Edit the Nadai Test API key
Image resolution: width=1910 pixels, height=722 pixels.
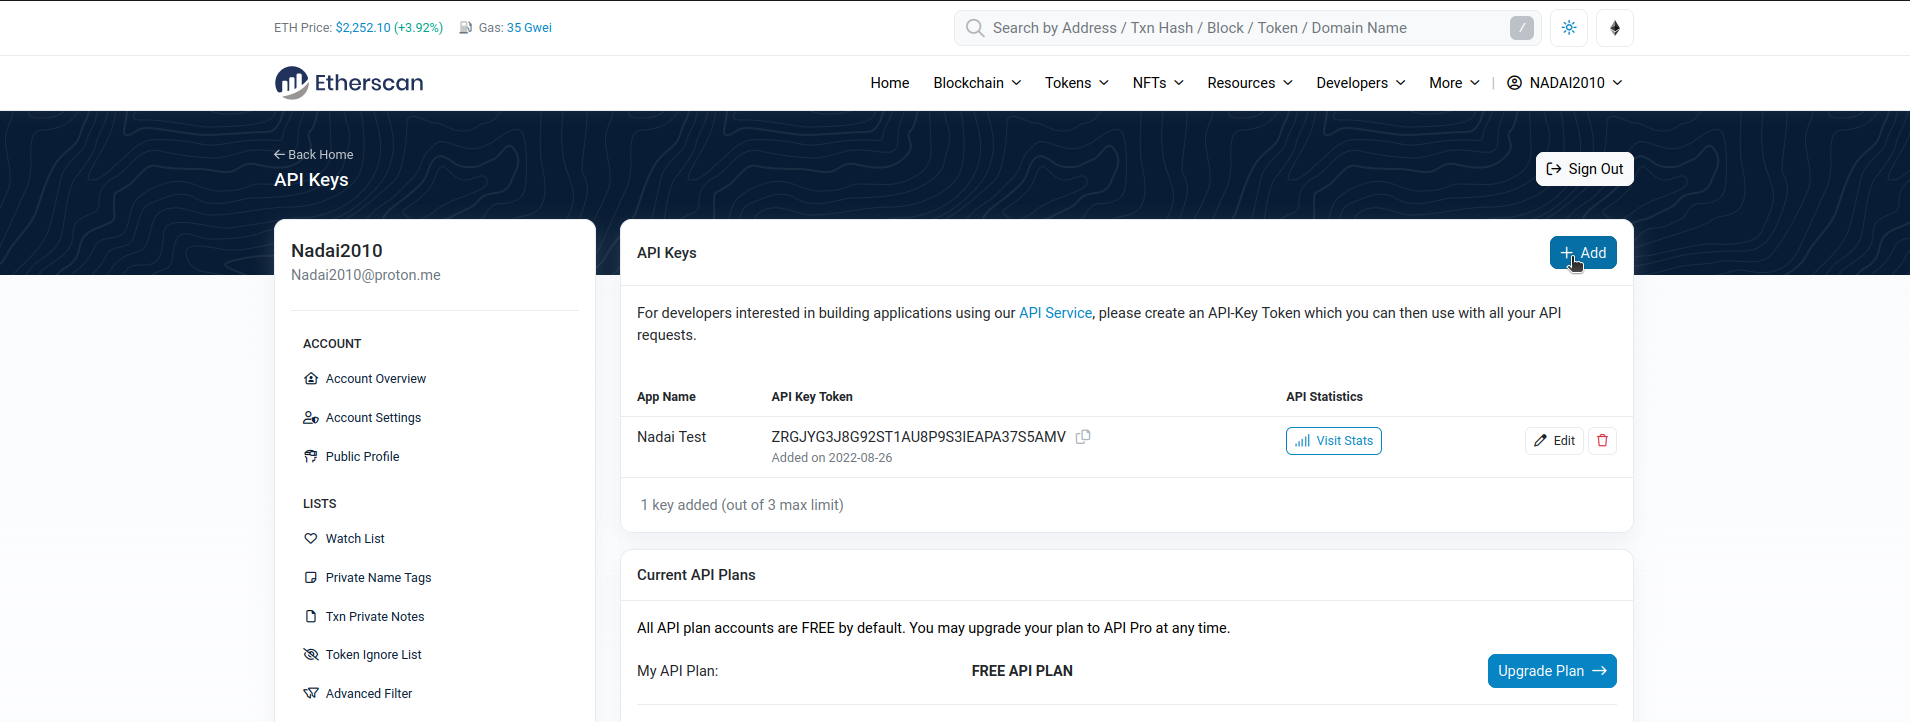[x=1554, y=441]
